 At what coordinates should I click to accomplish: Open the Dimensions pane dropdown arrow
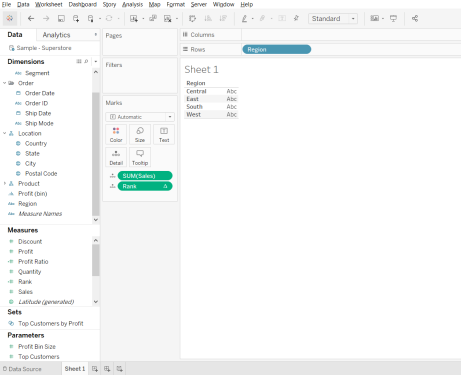pyautogui.click(x=96, y=61)
